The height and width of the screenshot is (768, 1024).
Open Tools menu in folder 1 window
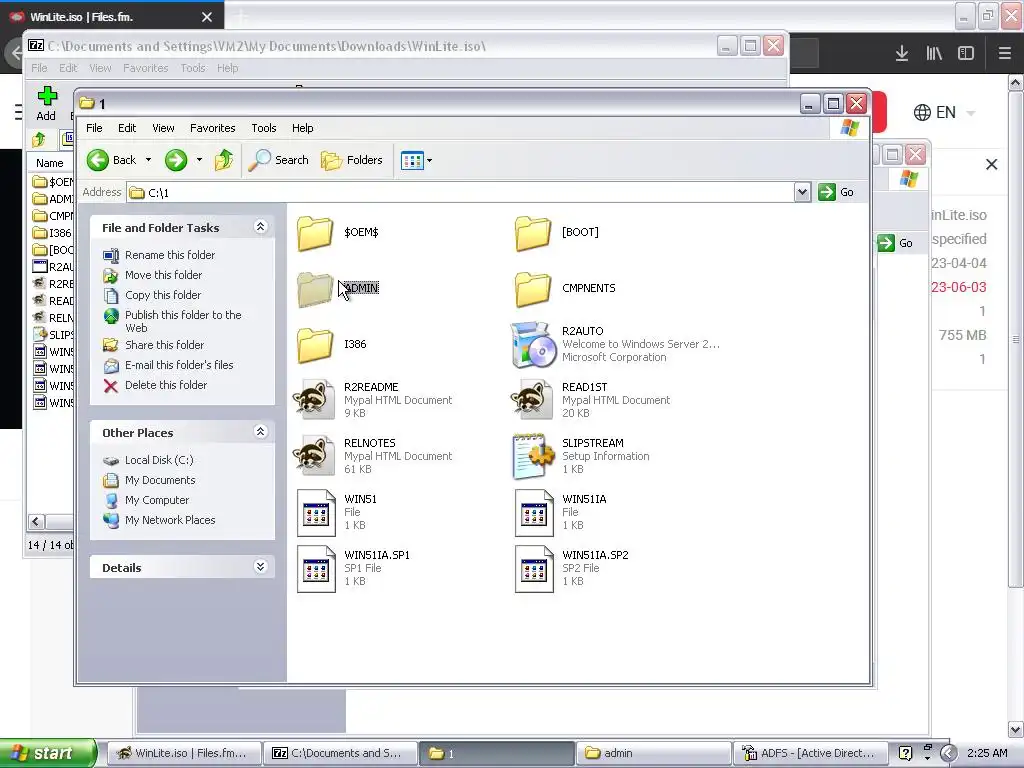coord(264,128)
